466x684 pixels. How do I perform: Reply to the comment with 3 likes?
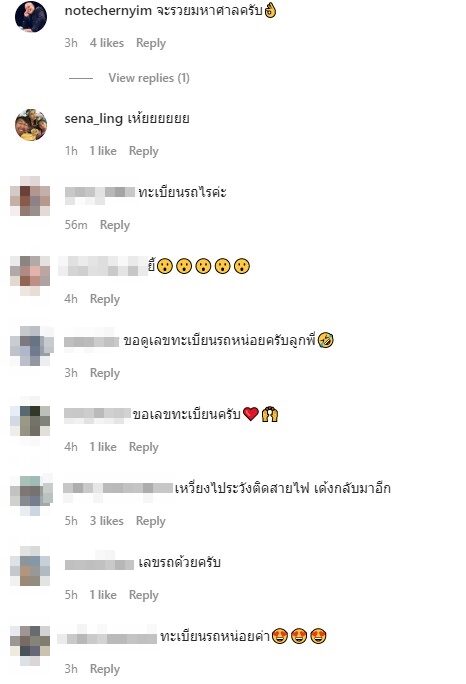151,521
